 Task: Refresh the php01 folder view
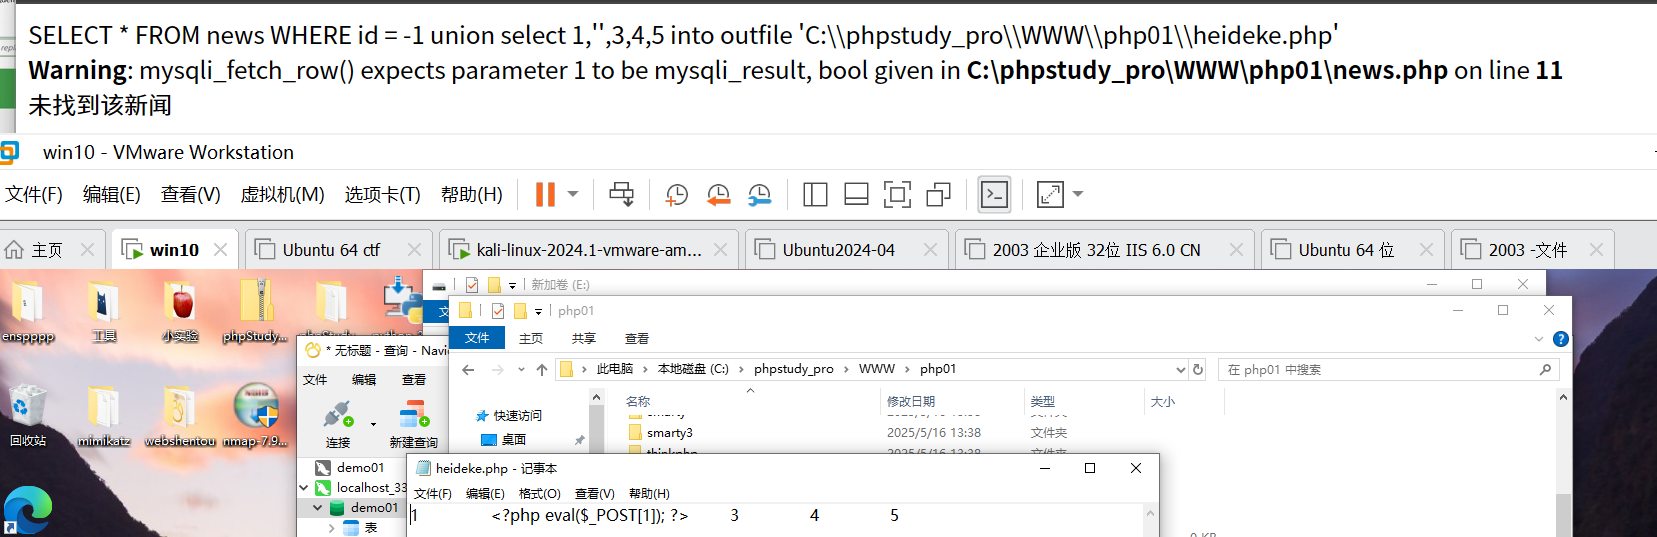click(x=1198, y=370)
